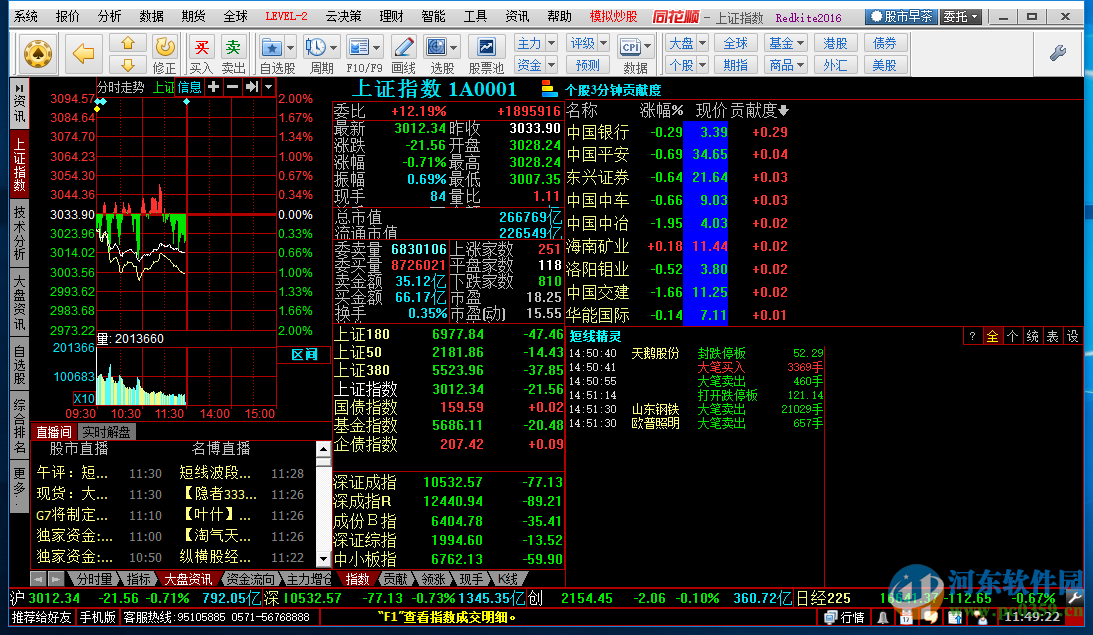Expand the 自选股 dropdown arrow
Screen dimensions: 1093x635
pos(290,47)
